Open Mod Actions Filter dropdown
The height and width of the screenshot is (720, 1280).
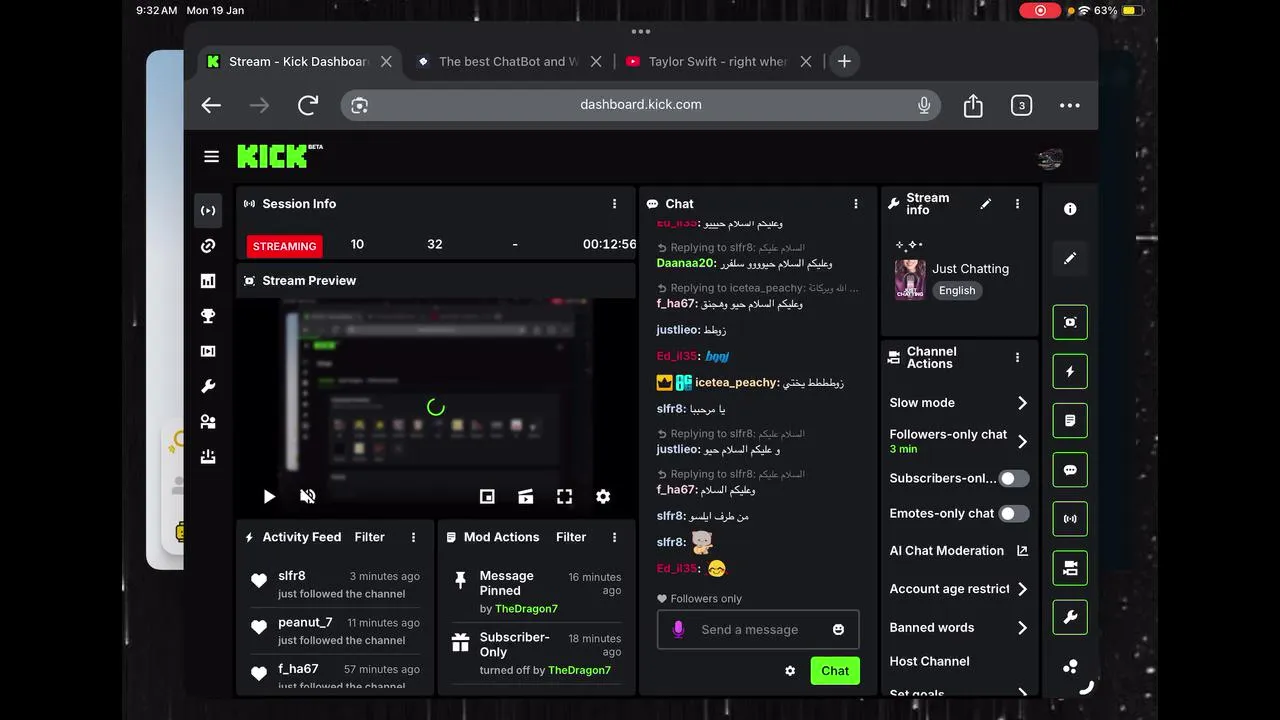click(571, 537)
